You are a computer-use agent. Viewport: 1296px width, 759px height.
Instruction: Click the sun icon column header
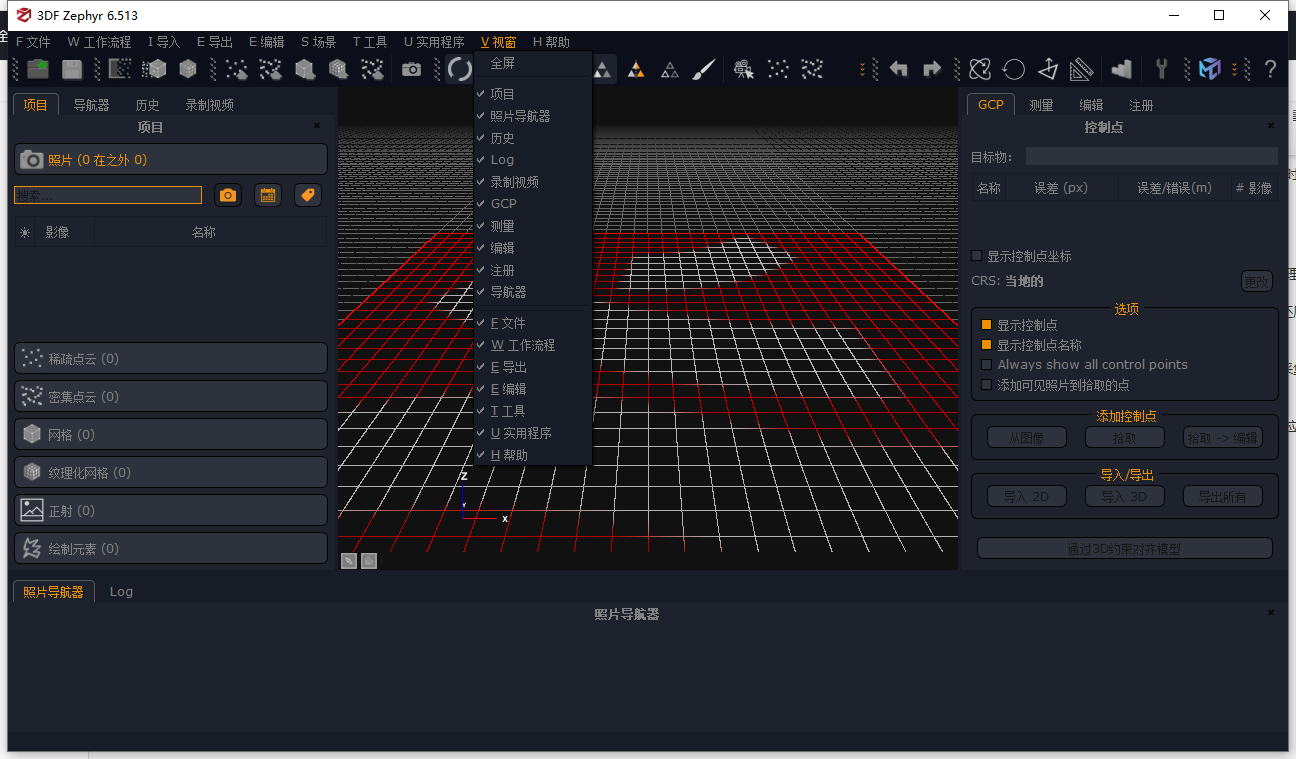coord(25,232)
